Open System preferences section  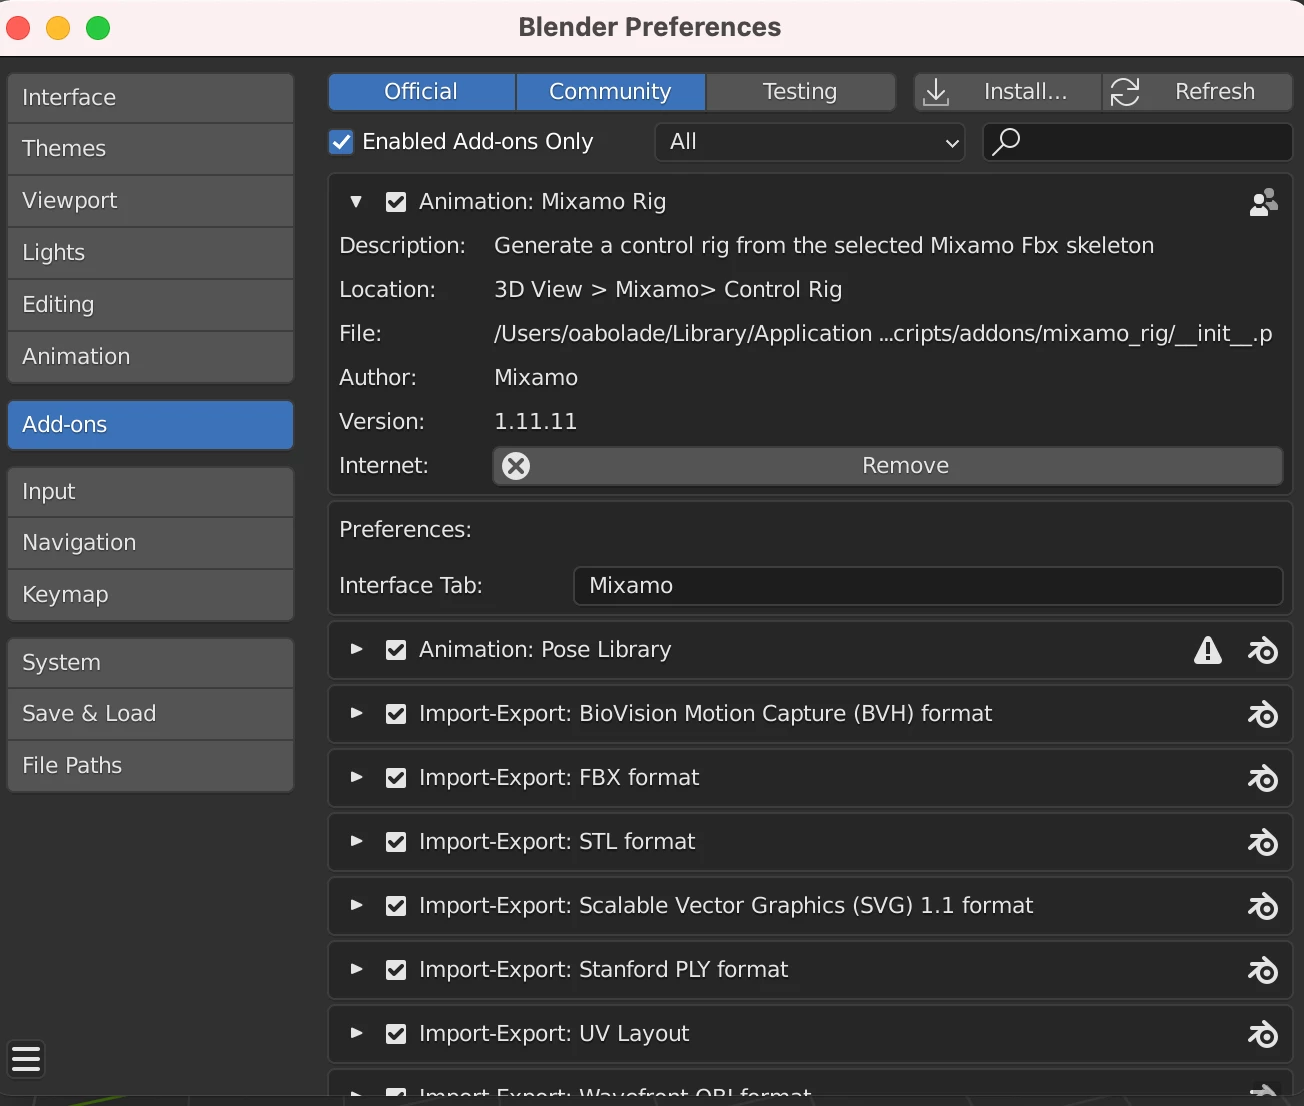pos(151,663)
